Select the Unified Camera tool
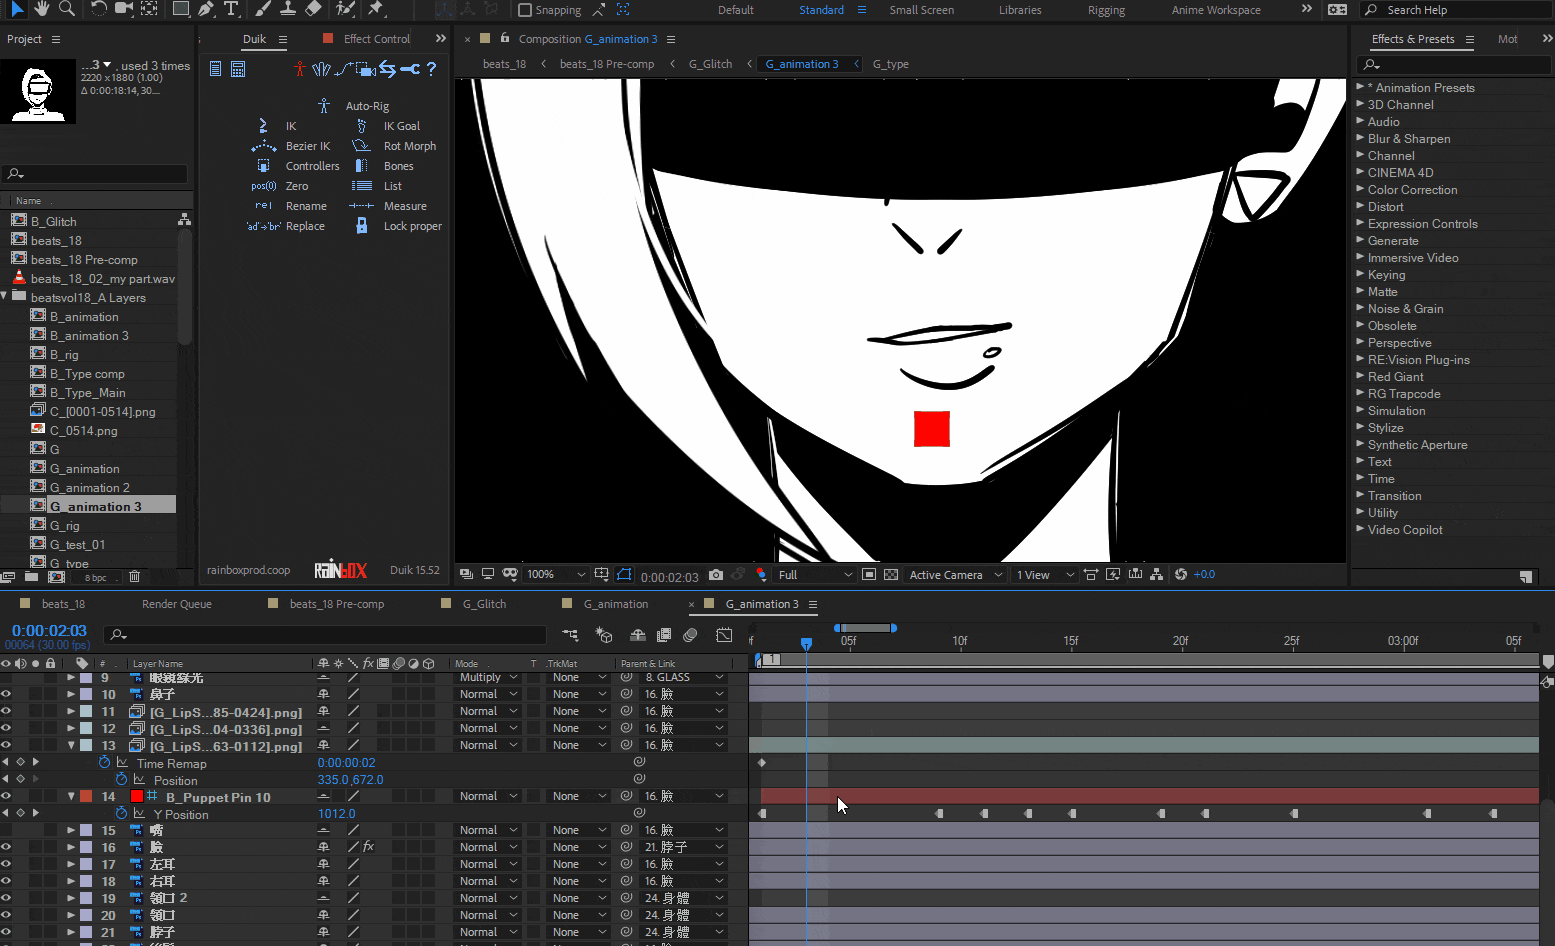 124,9
